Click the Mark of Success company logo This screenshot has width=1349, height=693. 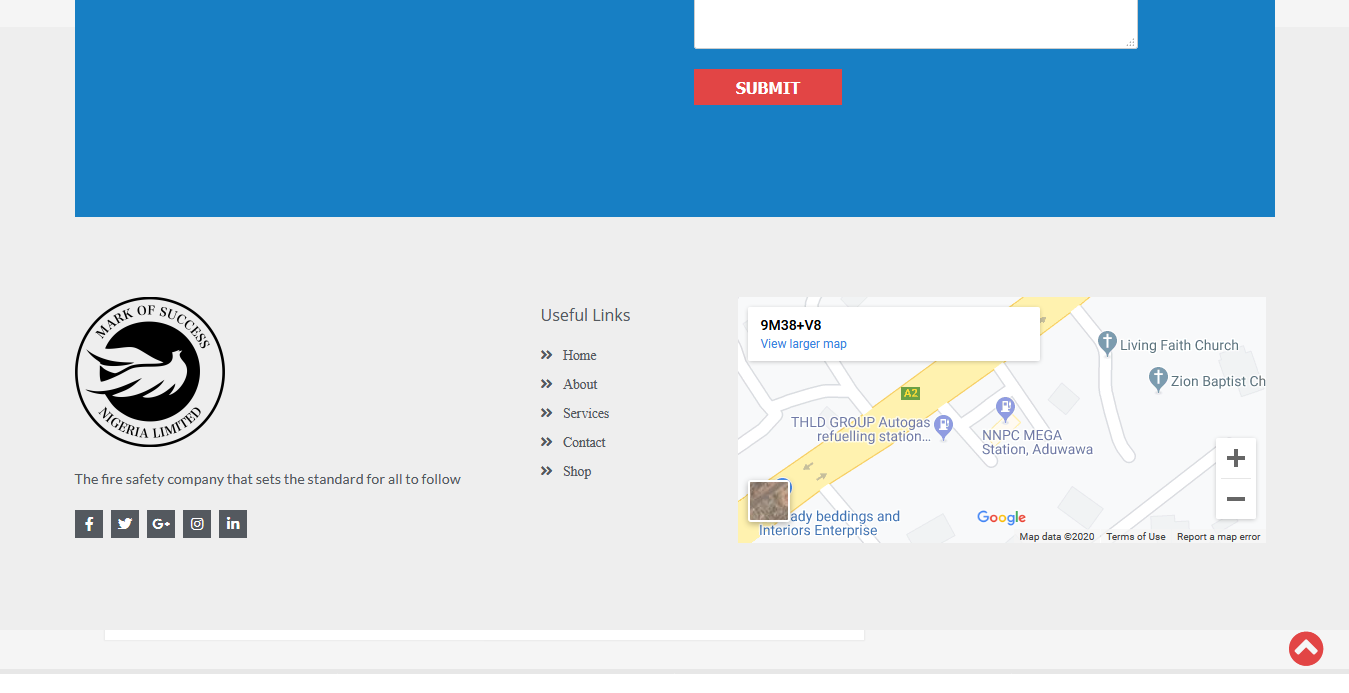click(x=150, y=371)
